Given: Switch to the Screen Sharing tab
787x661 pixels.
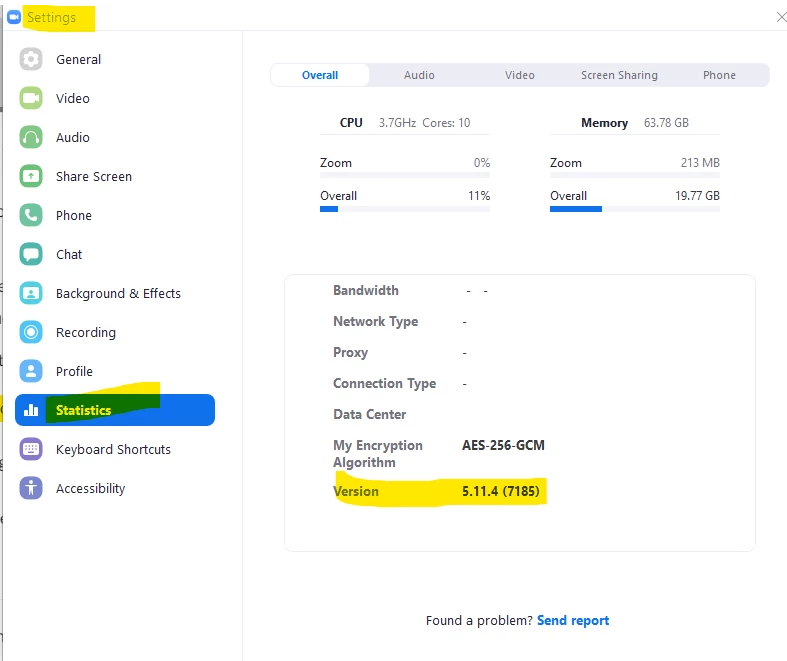Looking at the screenshot, I should pos(619,75).
